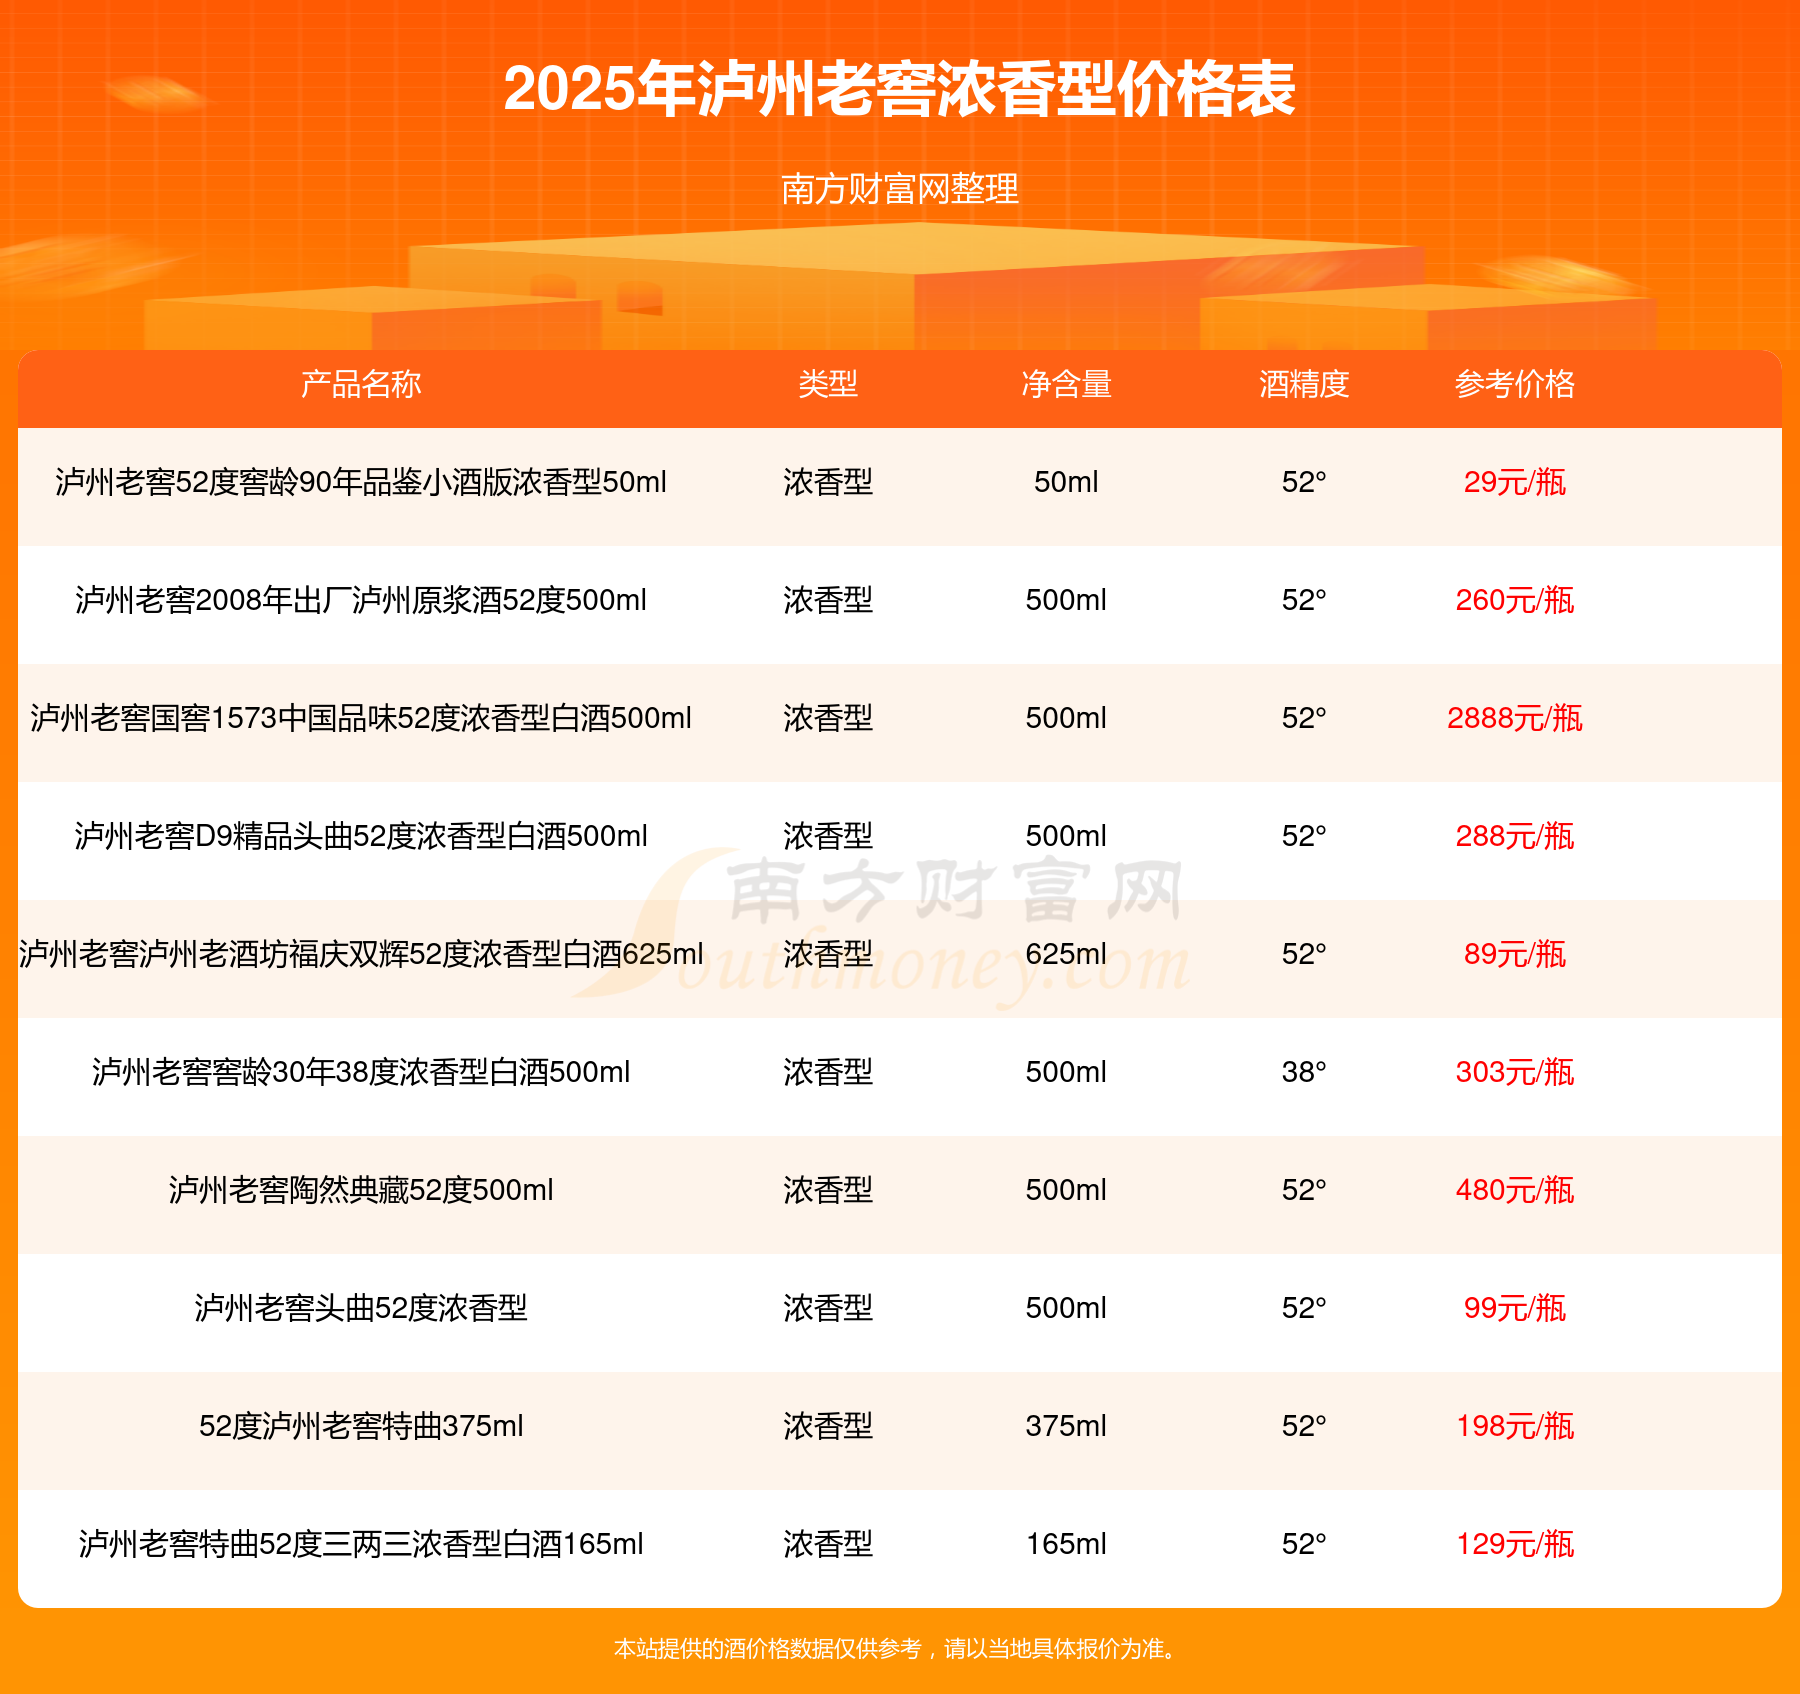Click product name 泸州老窖52度窖龄90年品鉴小酒版浓香型50ml
Screen dimensions: 1800x1694
(x=361, y=482)
